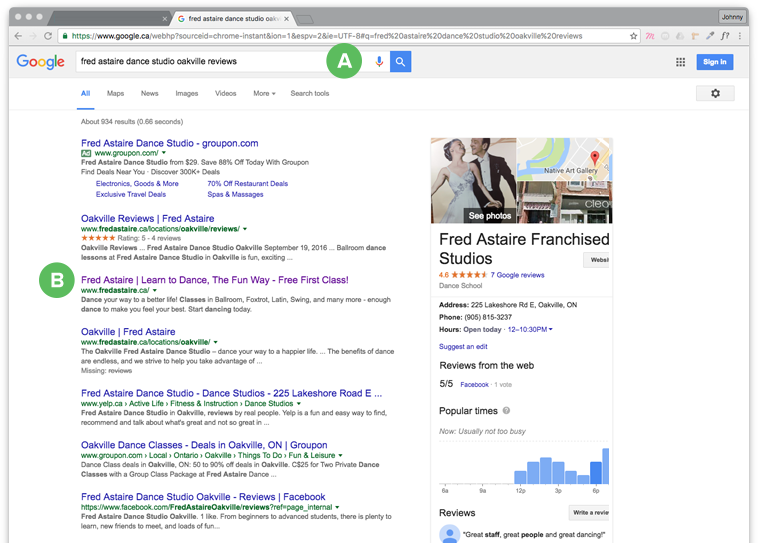
Task: Open the Fred Astaire Dance Studio groupon.com ad
Action: [170, 143]
